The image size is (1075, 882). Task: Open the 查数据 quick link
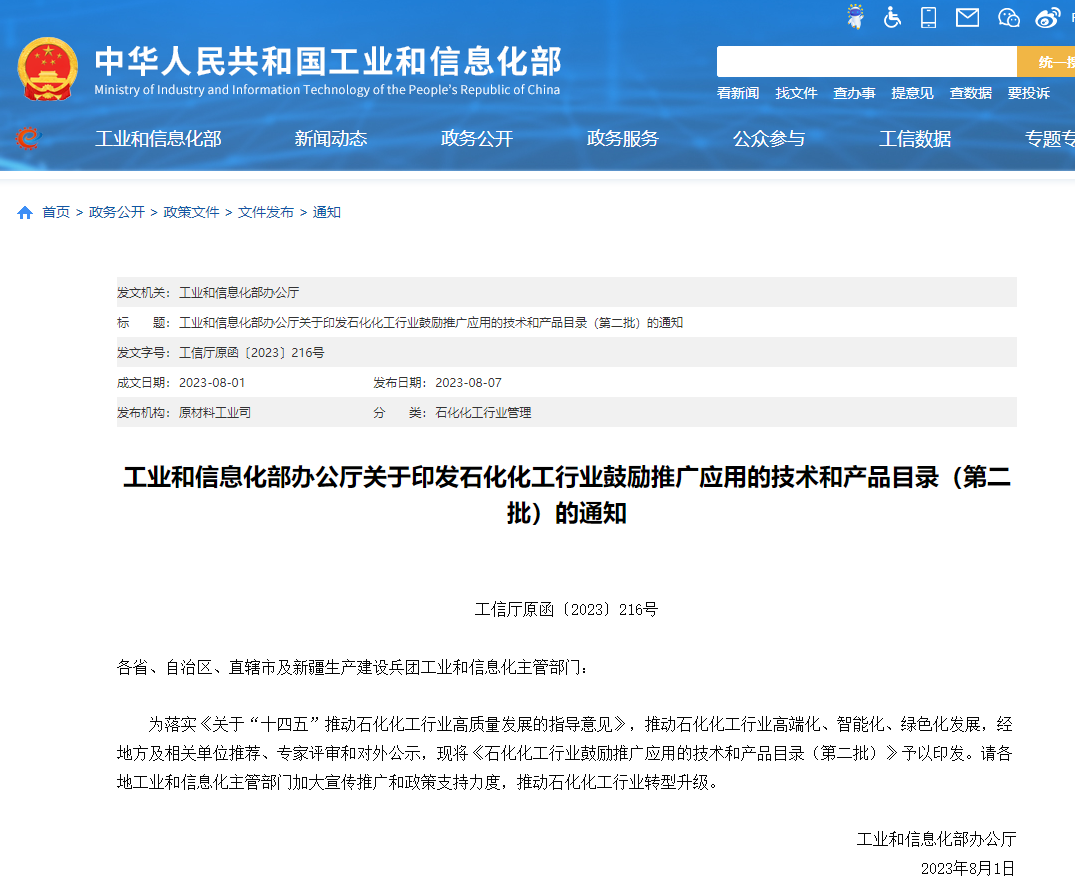click(971, 93)
